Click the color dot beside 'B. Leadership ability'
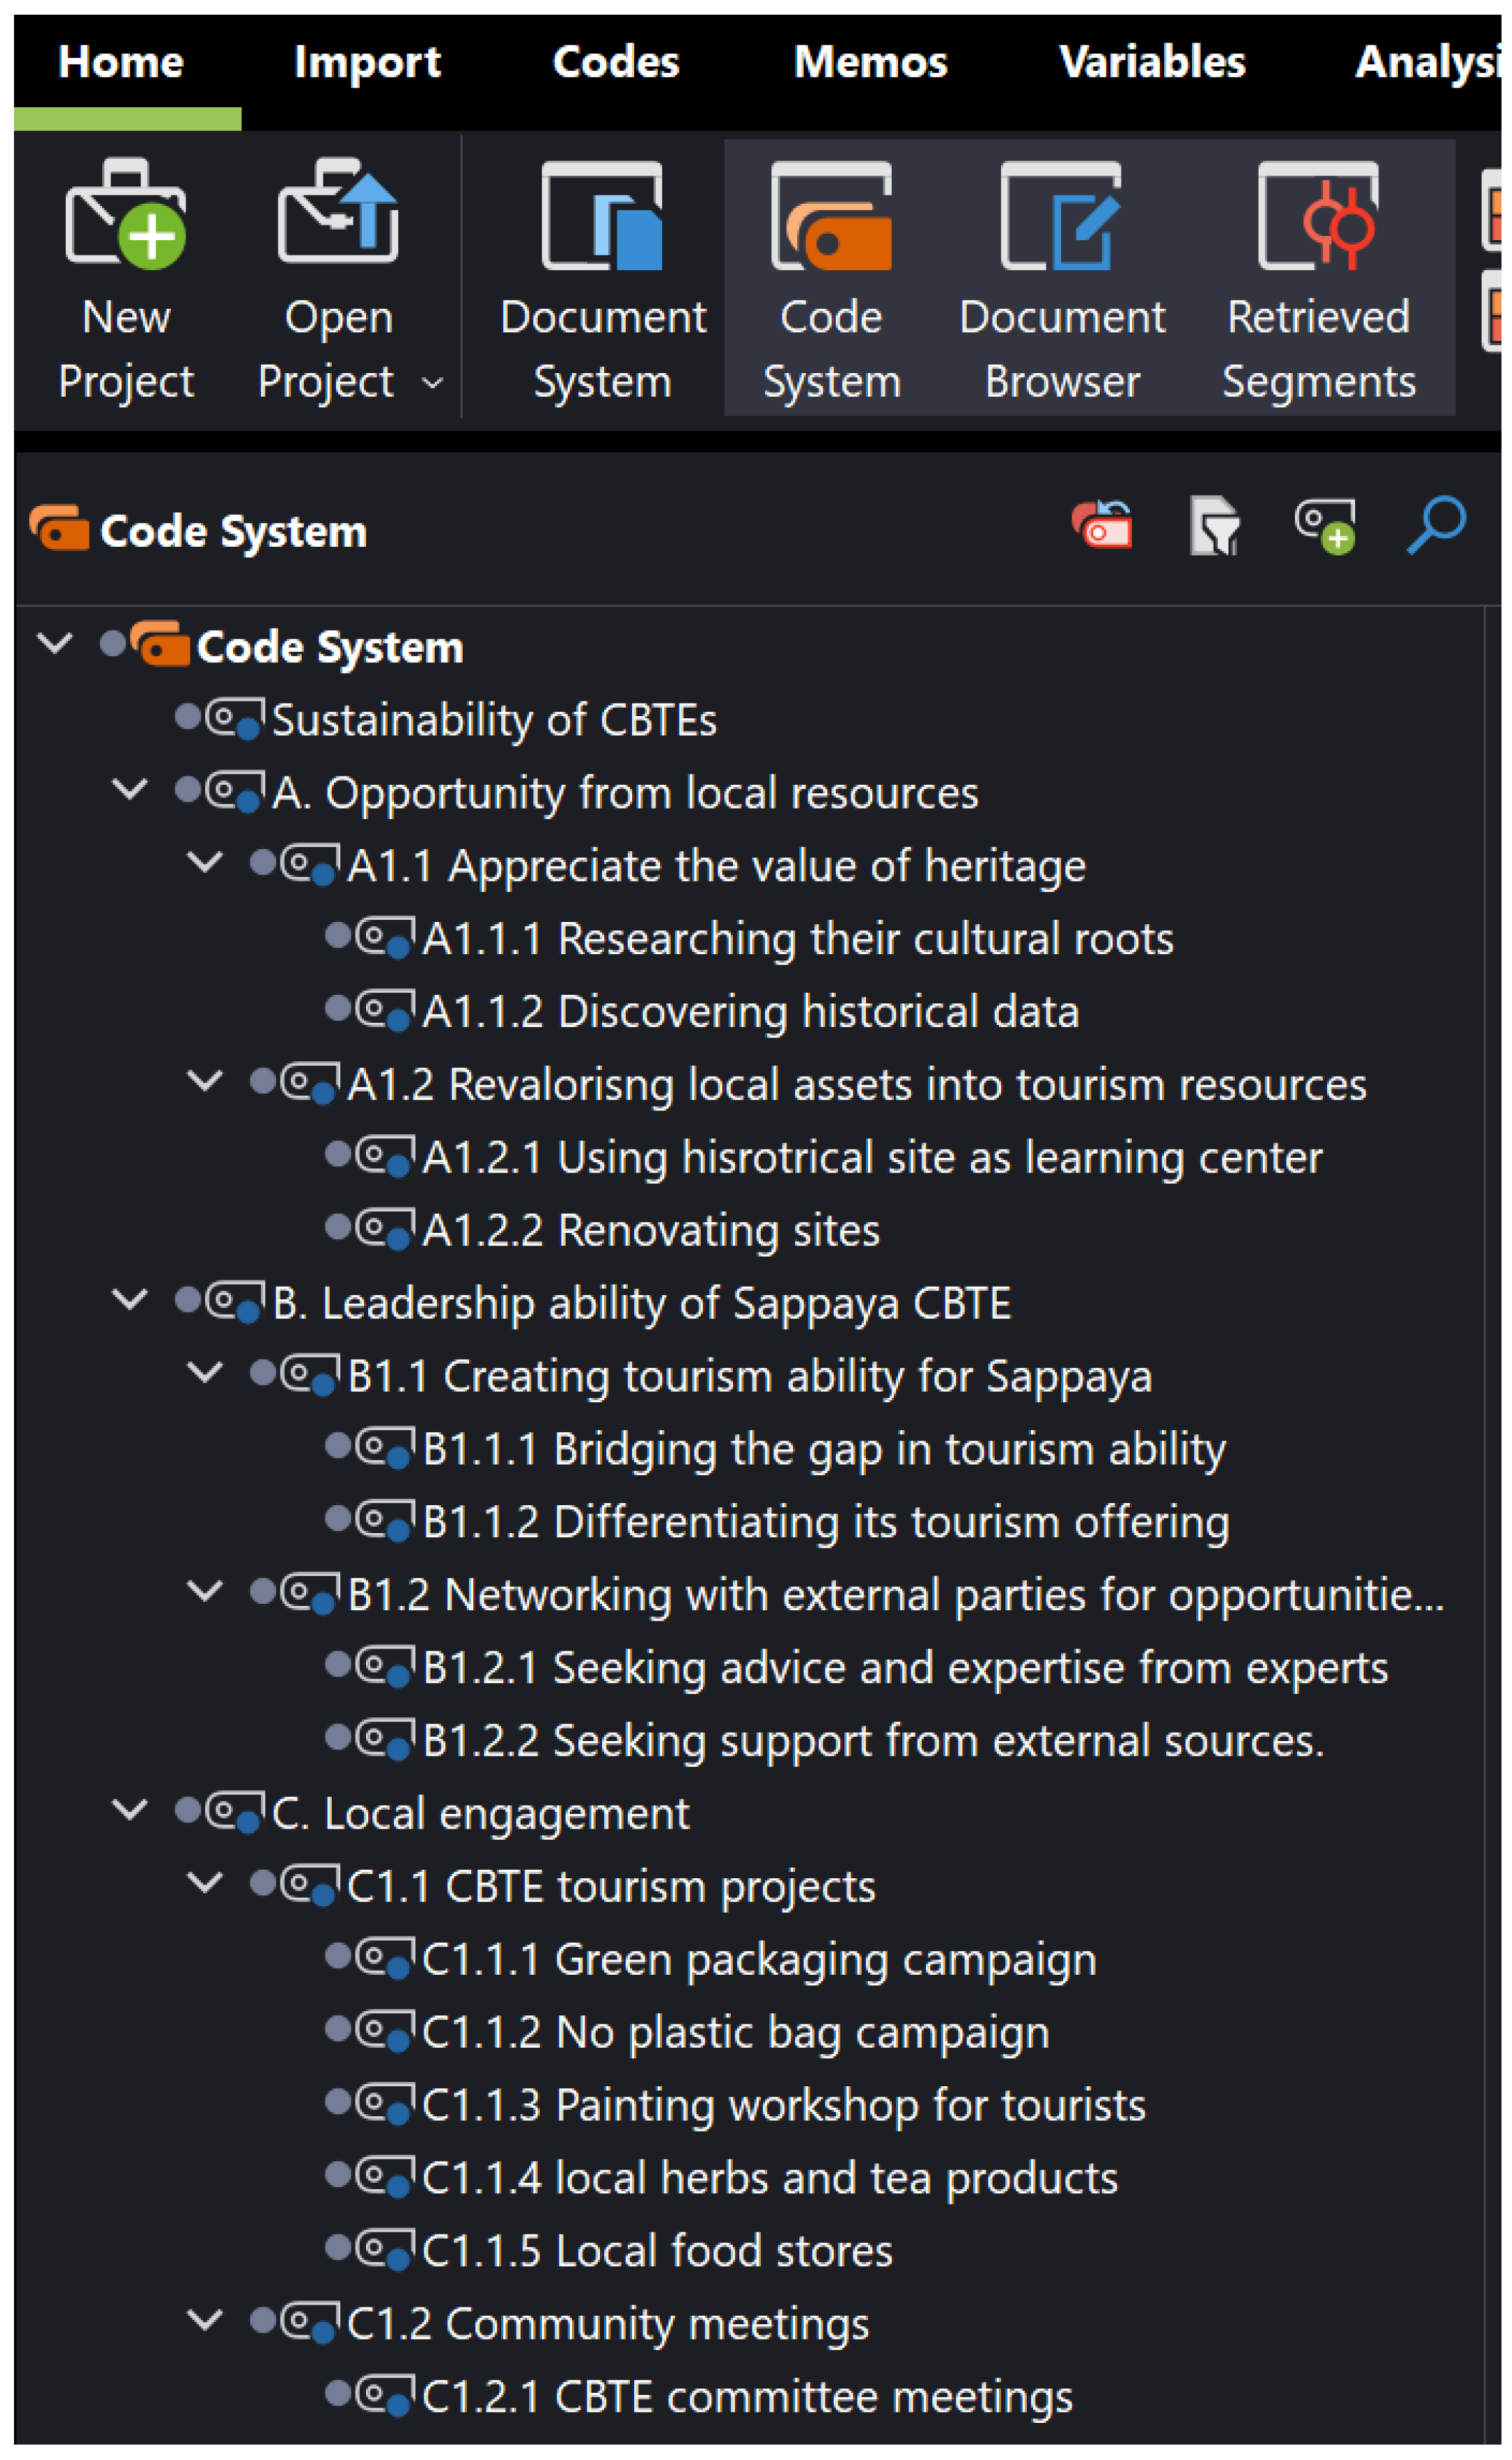This screenshot has height=2460, width=1512. click(187, 1300)
